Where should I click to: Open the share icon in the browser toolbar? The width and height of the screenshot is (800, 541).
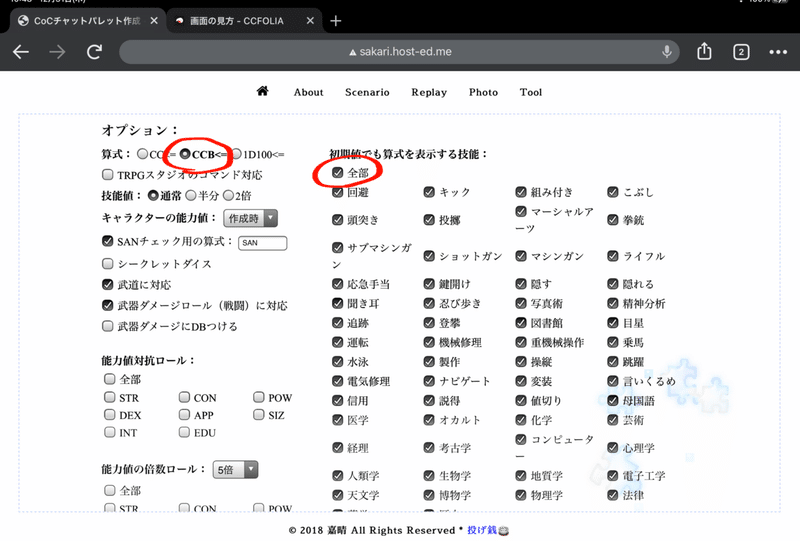(x=704, y=51)
